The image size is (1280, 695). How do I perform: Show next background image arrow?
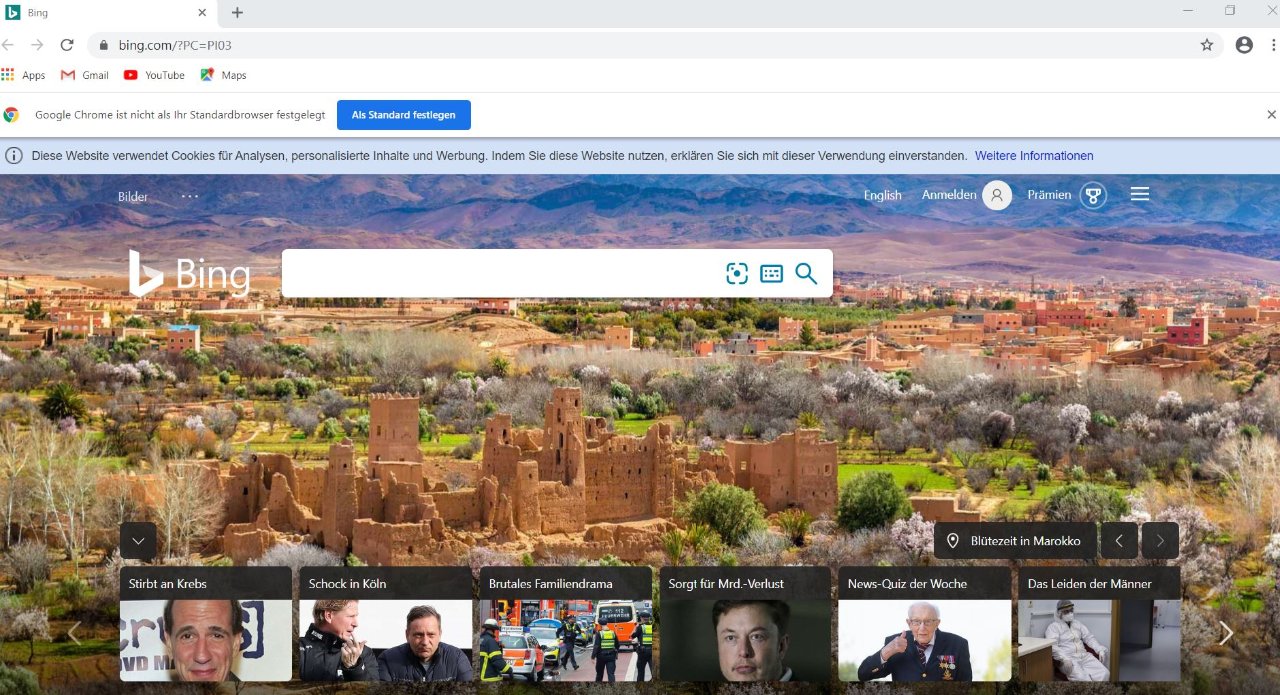tap(1160, 540)
